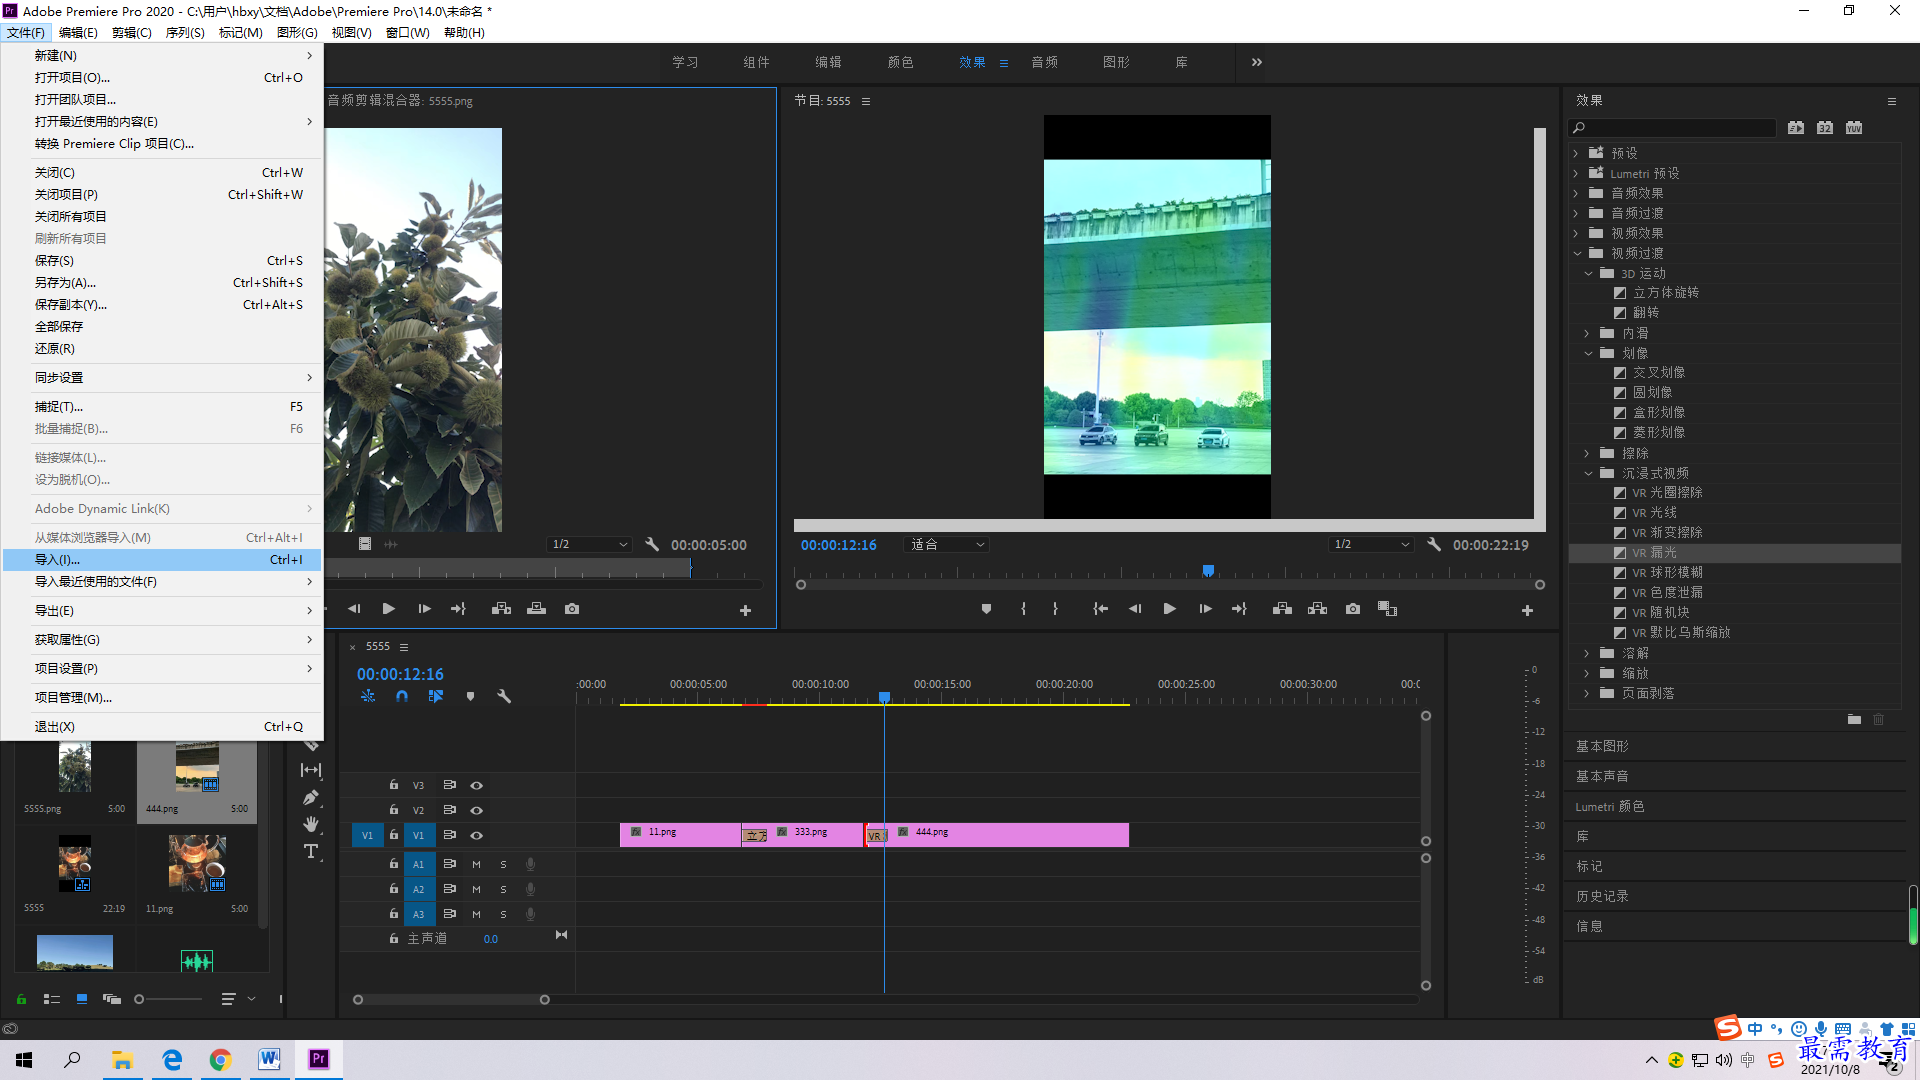Toggle V2 track output eye
This screenshot has height=1080, width=1920.
click(477, 810)
